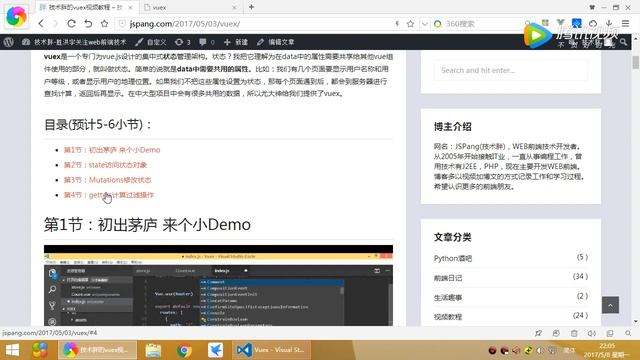Viewport: 640px width, 360px height.
Task: Switch to Vuex - Visual Studio Code window
Action: pyautogui.click(x=271, y=350)
